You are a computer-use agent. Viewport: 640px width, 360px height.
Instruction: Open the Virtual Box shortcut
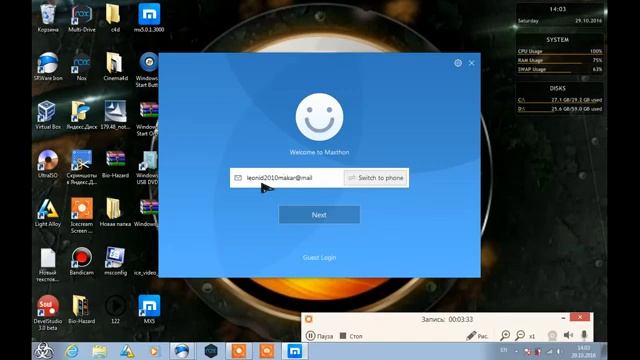tap(48, 115)
